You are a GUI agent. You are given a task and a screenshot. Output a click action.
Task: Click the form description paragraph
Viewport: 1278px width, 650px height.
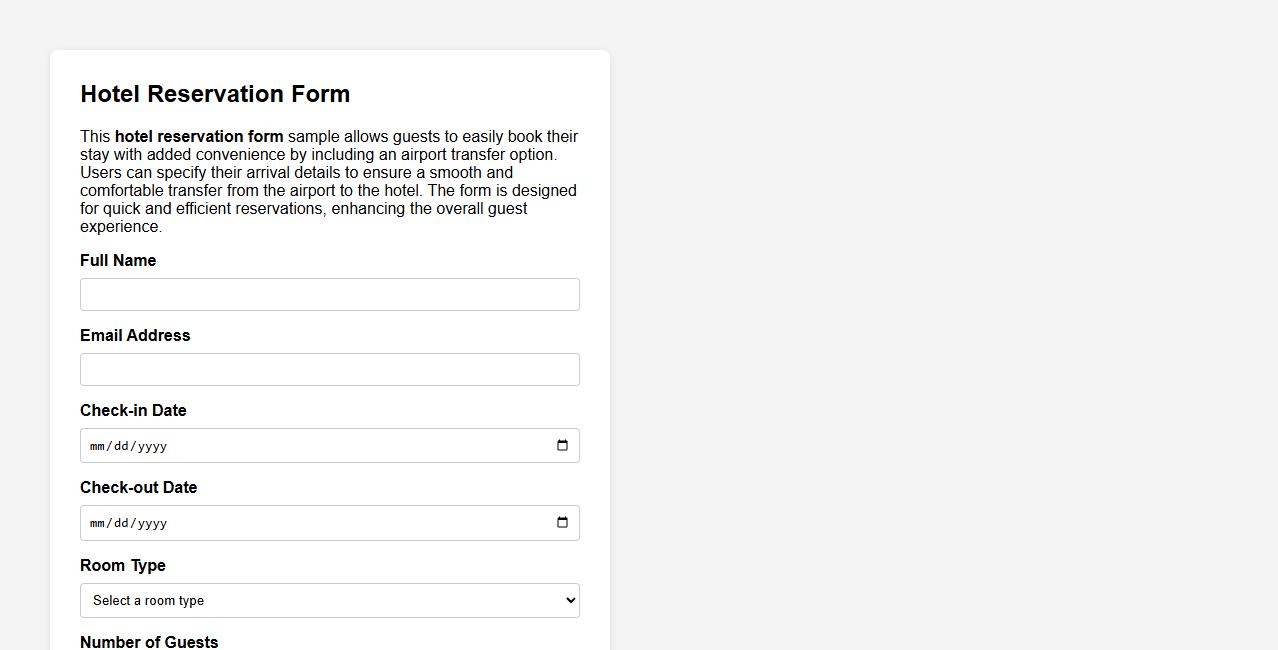click(329, 181)
